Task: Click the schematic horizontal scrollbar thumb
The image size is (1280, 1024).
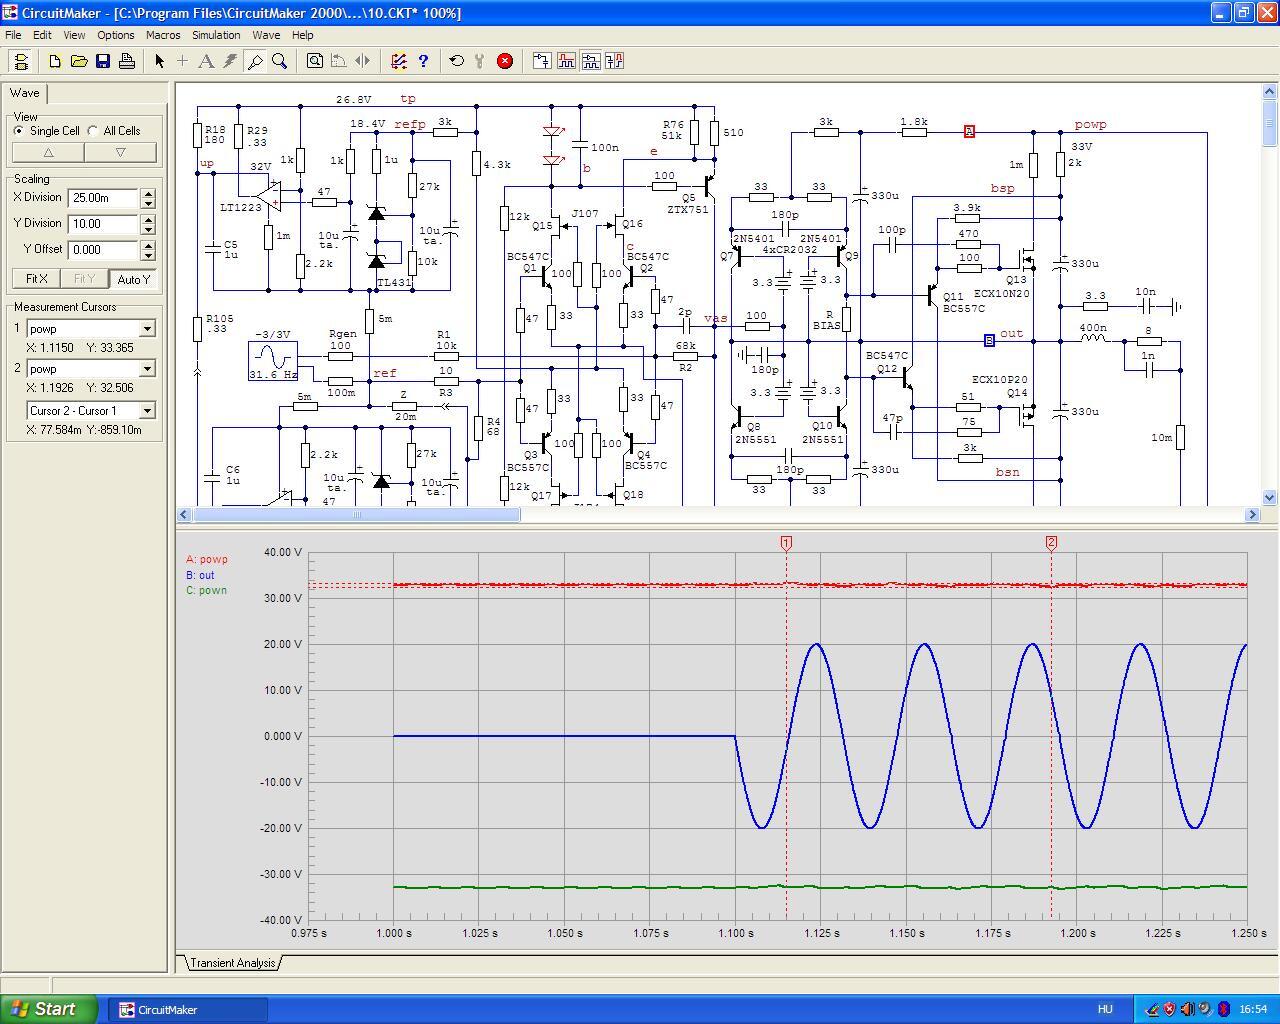Action: pos(356,515)
